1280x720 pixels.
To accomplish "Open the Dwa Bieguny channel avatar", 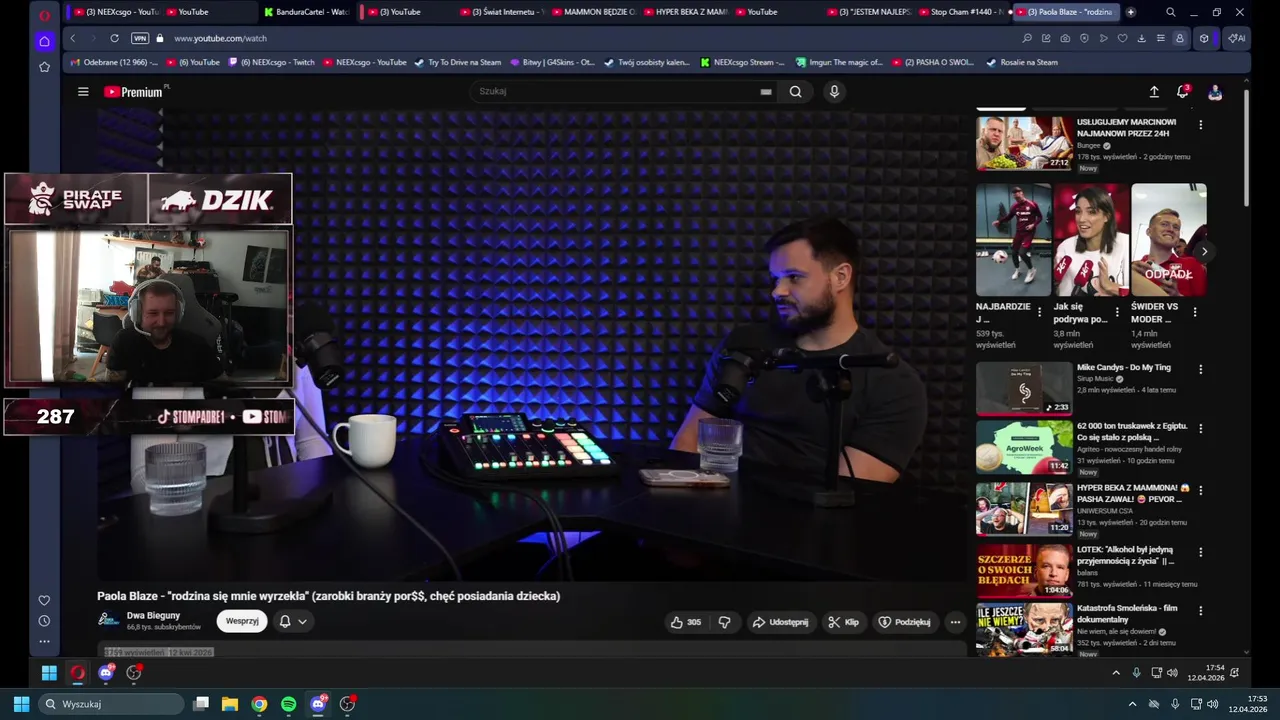I will click(108, 620).
